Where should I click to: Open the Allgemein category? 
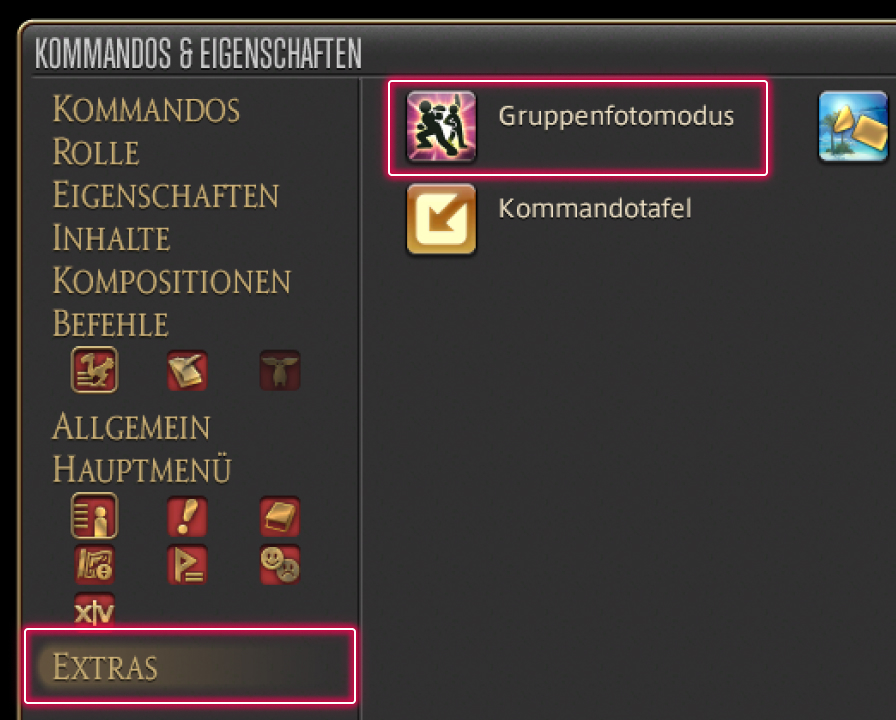coord(131,427)
